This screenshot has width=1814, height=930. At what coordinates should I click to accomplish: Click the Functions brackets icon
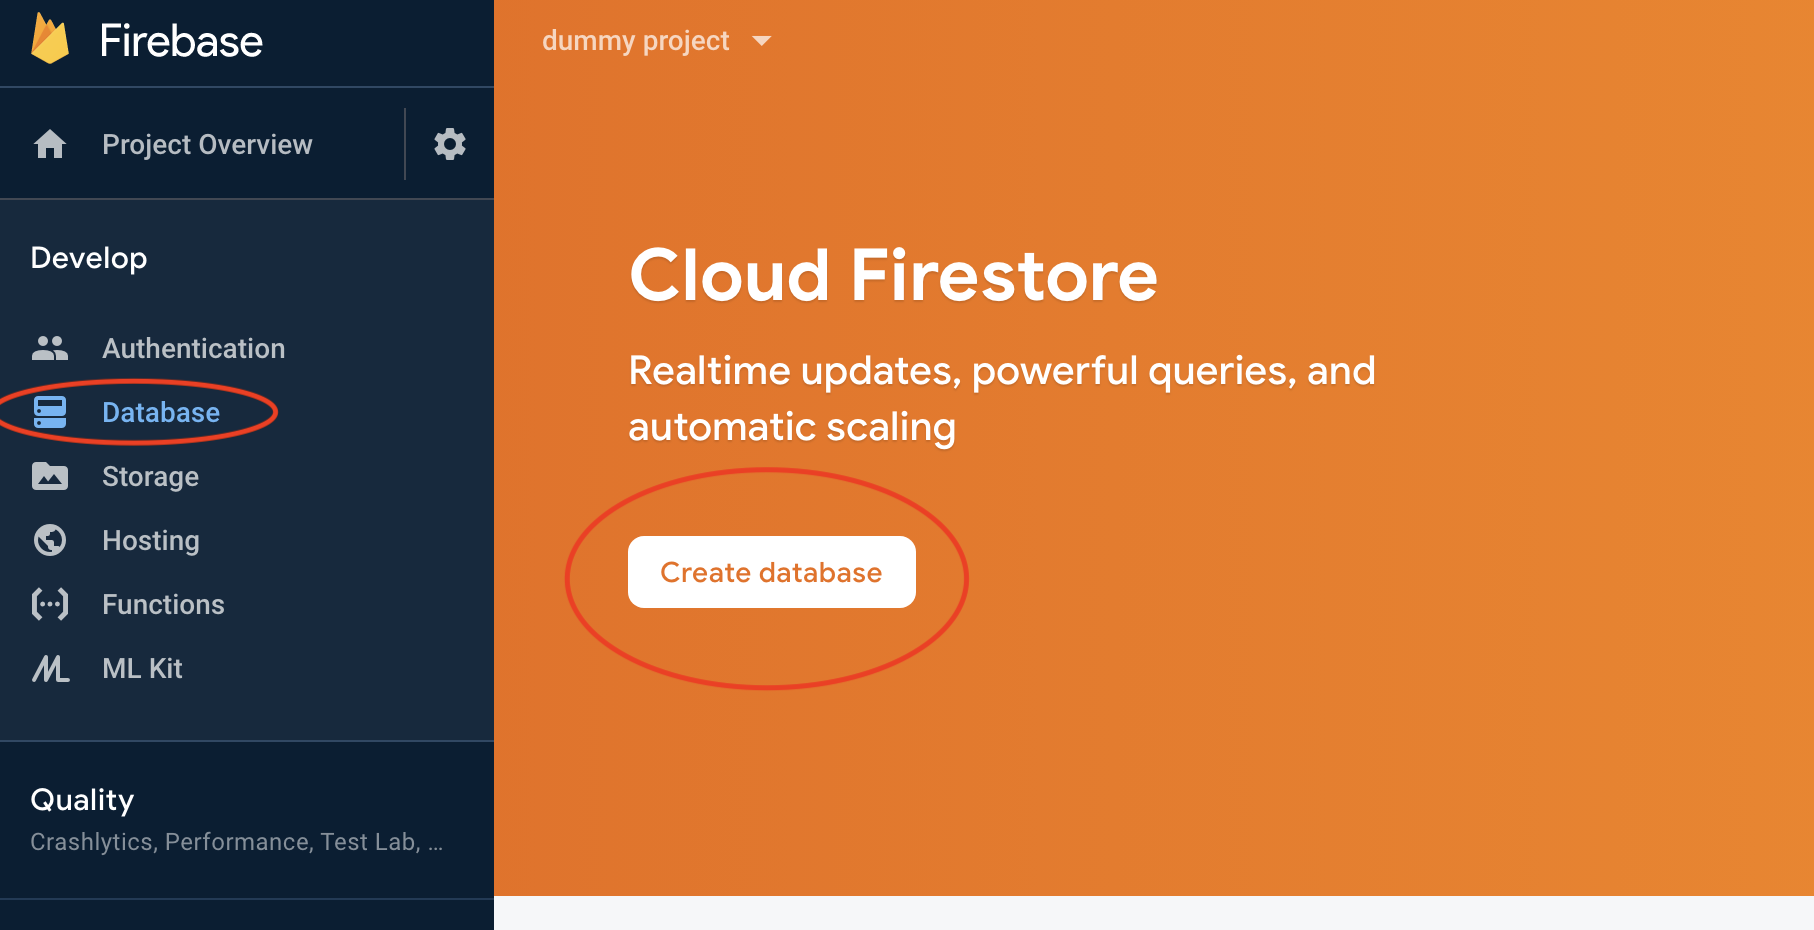coord(50,604)
